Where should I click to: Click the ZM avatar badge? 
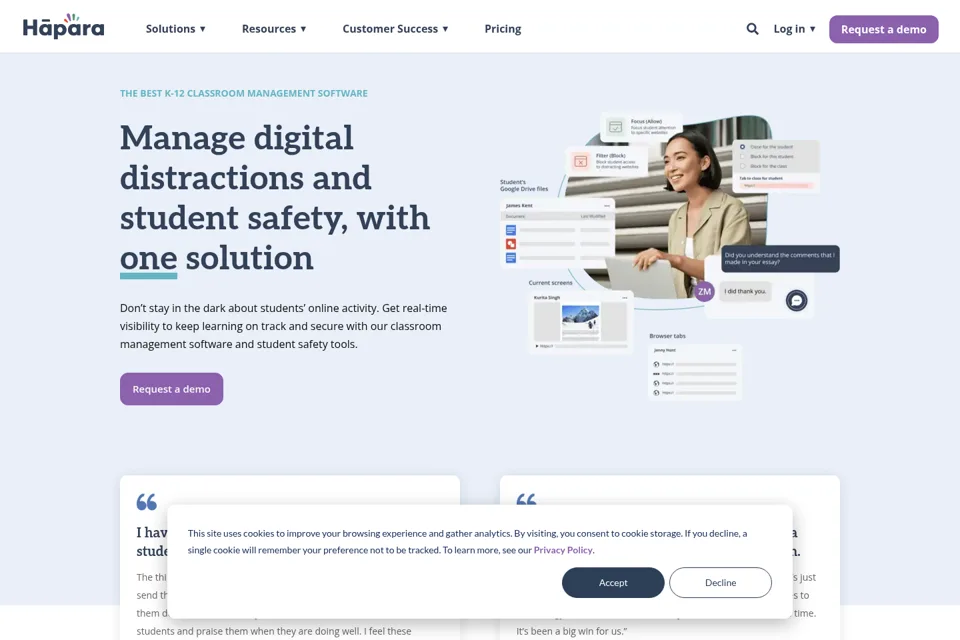(x=705, y=292)
